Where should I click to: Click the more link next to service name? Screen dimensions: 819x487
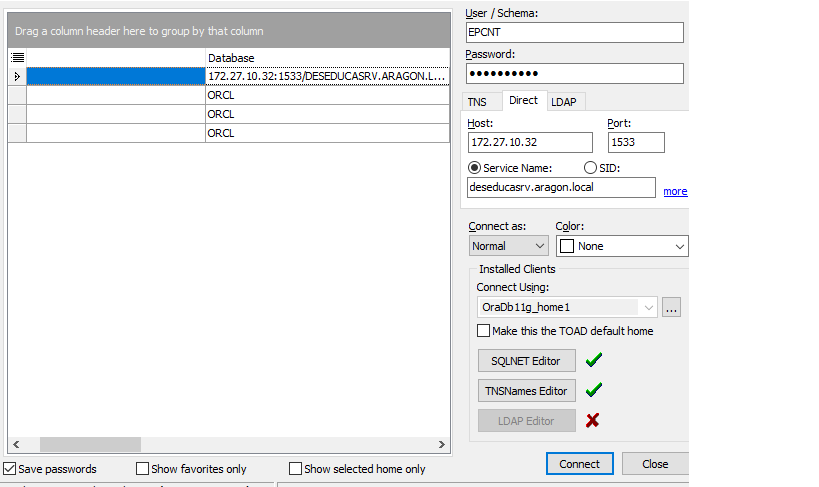[675, 191]
